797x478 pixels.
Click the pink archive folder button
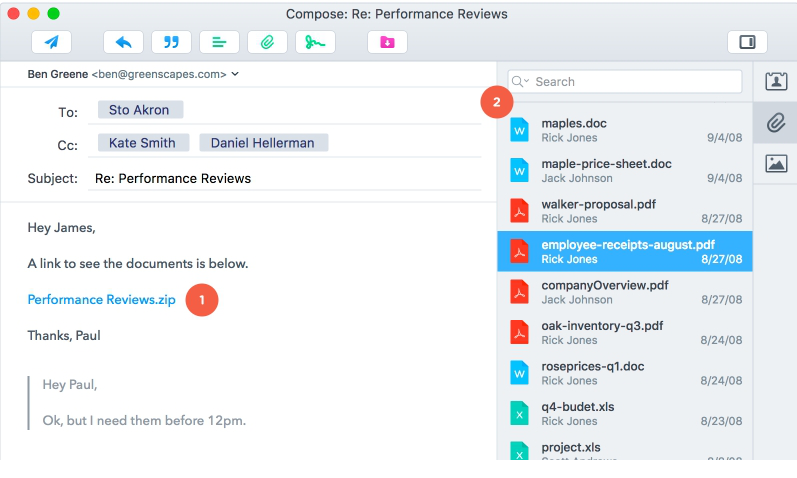click(387, 42)
